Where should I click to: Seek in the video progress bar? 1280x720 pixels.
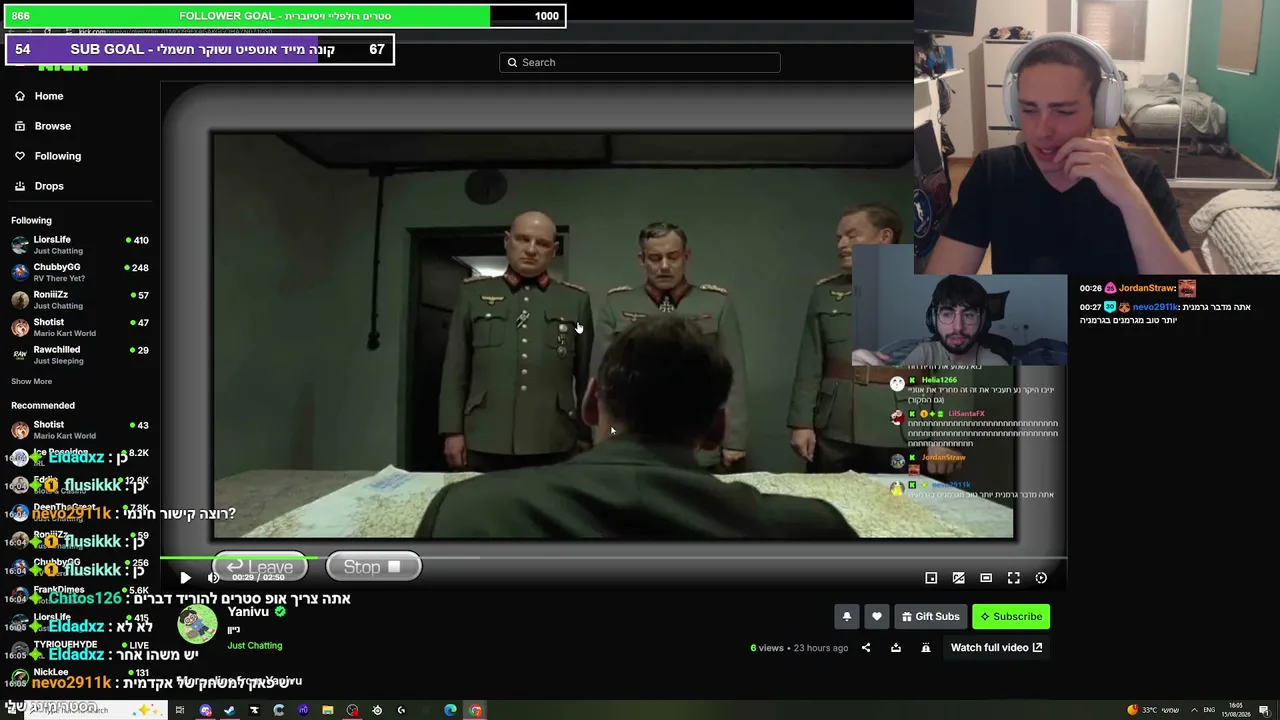coord(613,558)
